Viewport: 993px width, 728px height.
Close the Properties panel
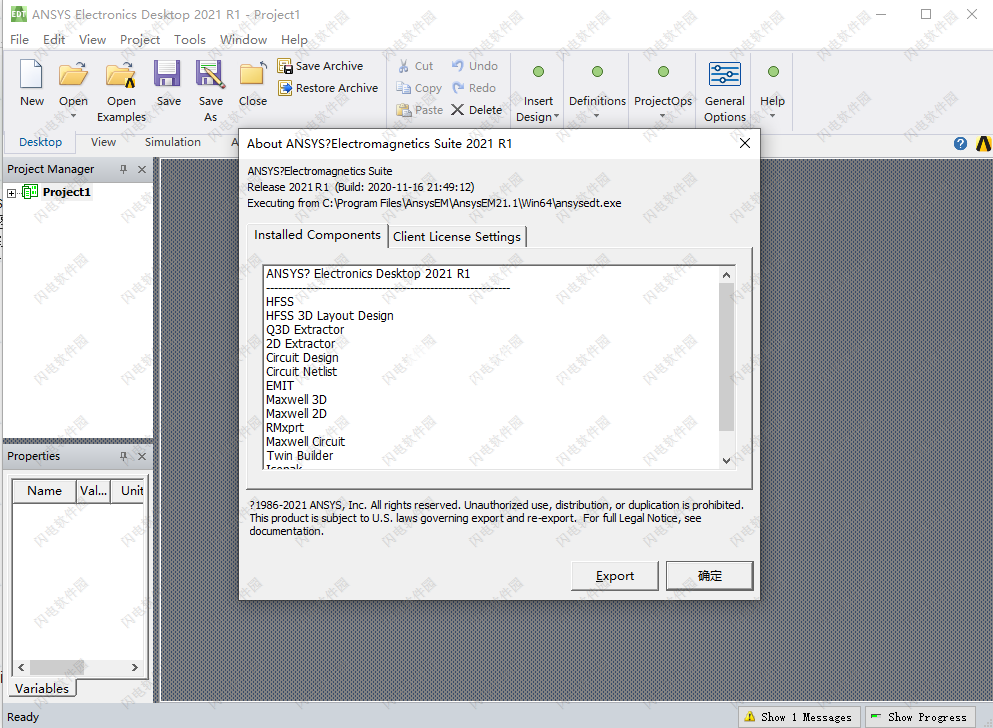click(142, 456)
